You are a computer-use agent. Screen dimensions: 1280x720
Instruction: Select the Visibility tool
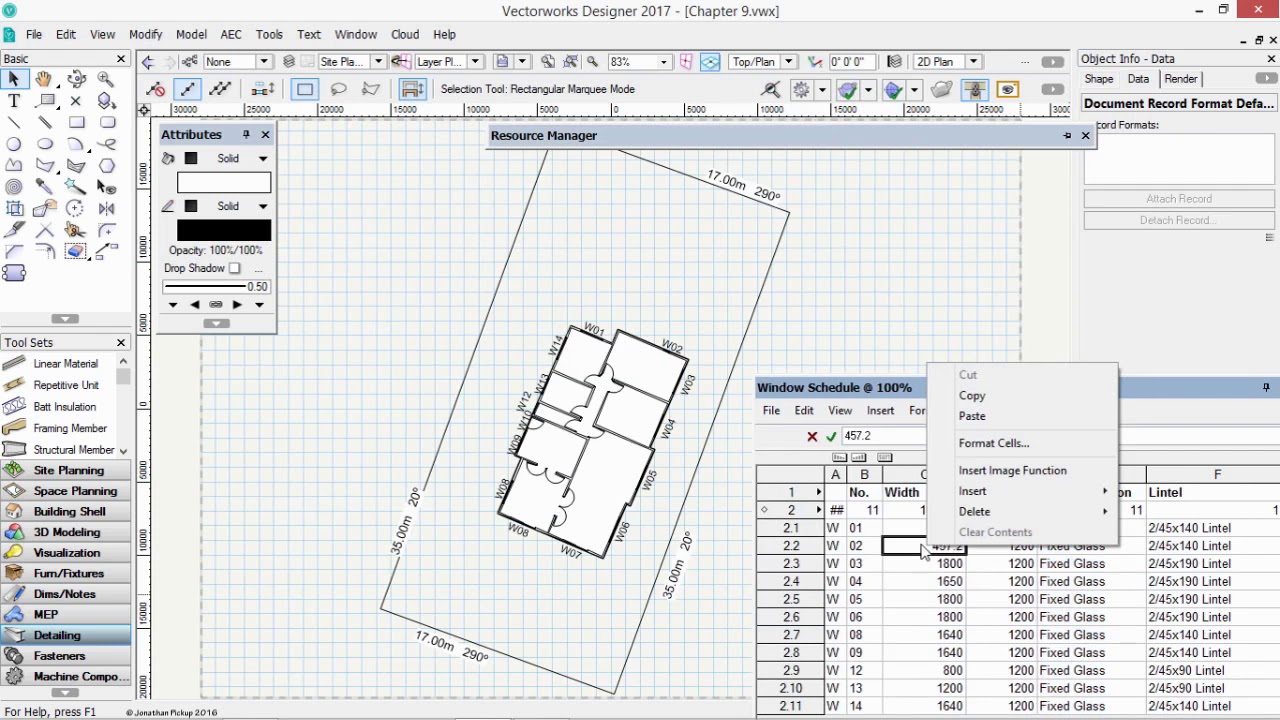(x=107, y=187)
